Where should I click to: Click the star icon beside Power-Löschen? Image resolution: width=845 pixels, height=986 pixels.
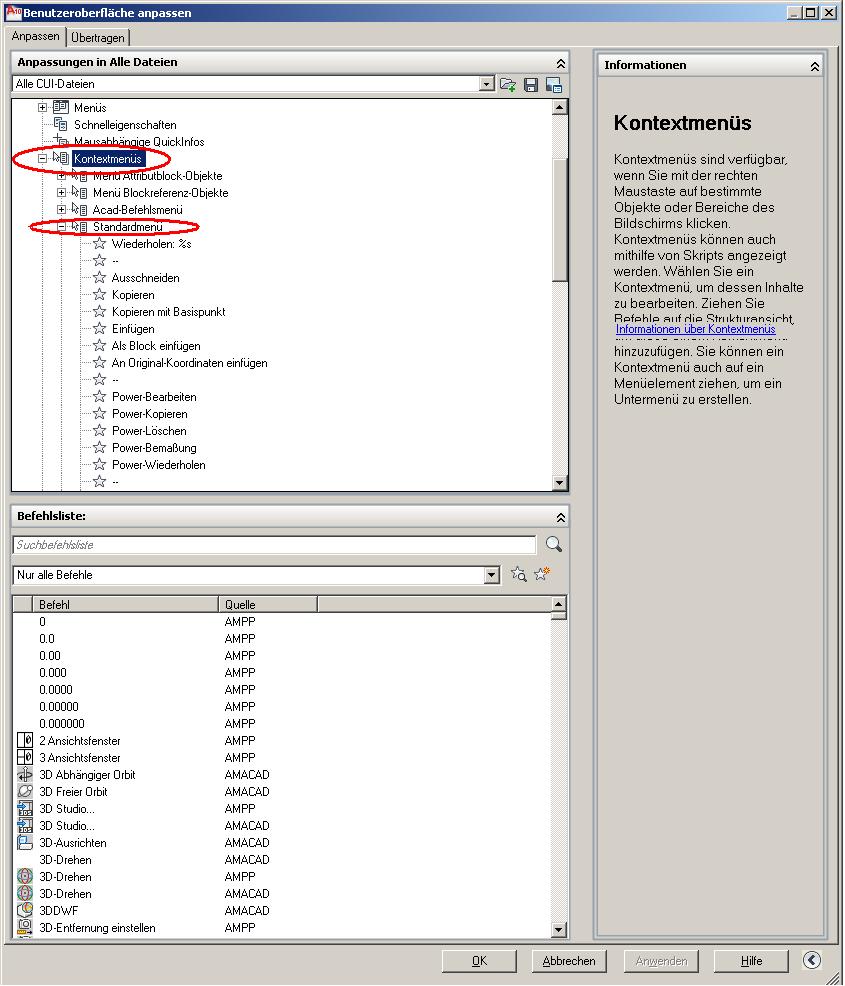click(x=99, y=430)
